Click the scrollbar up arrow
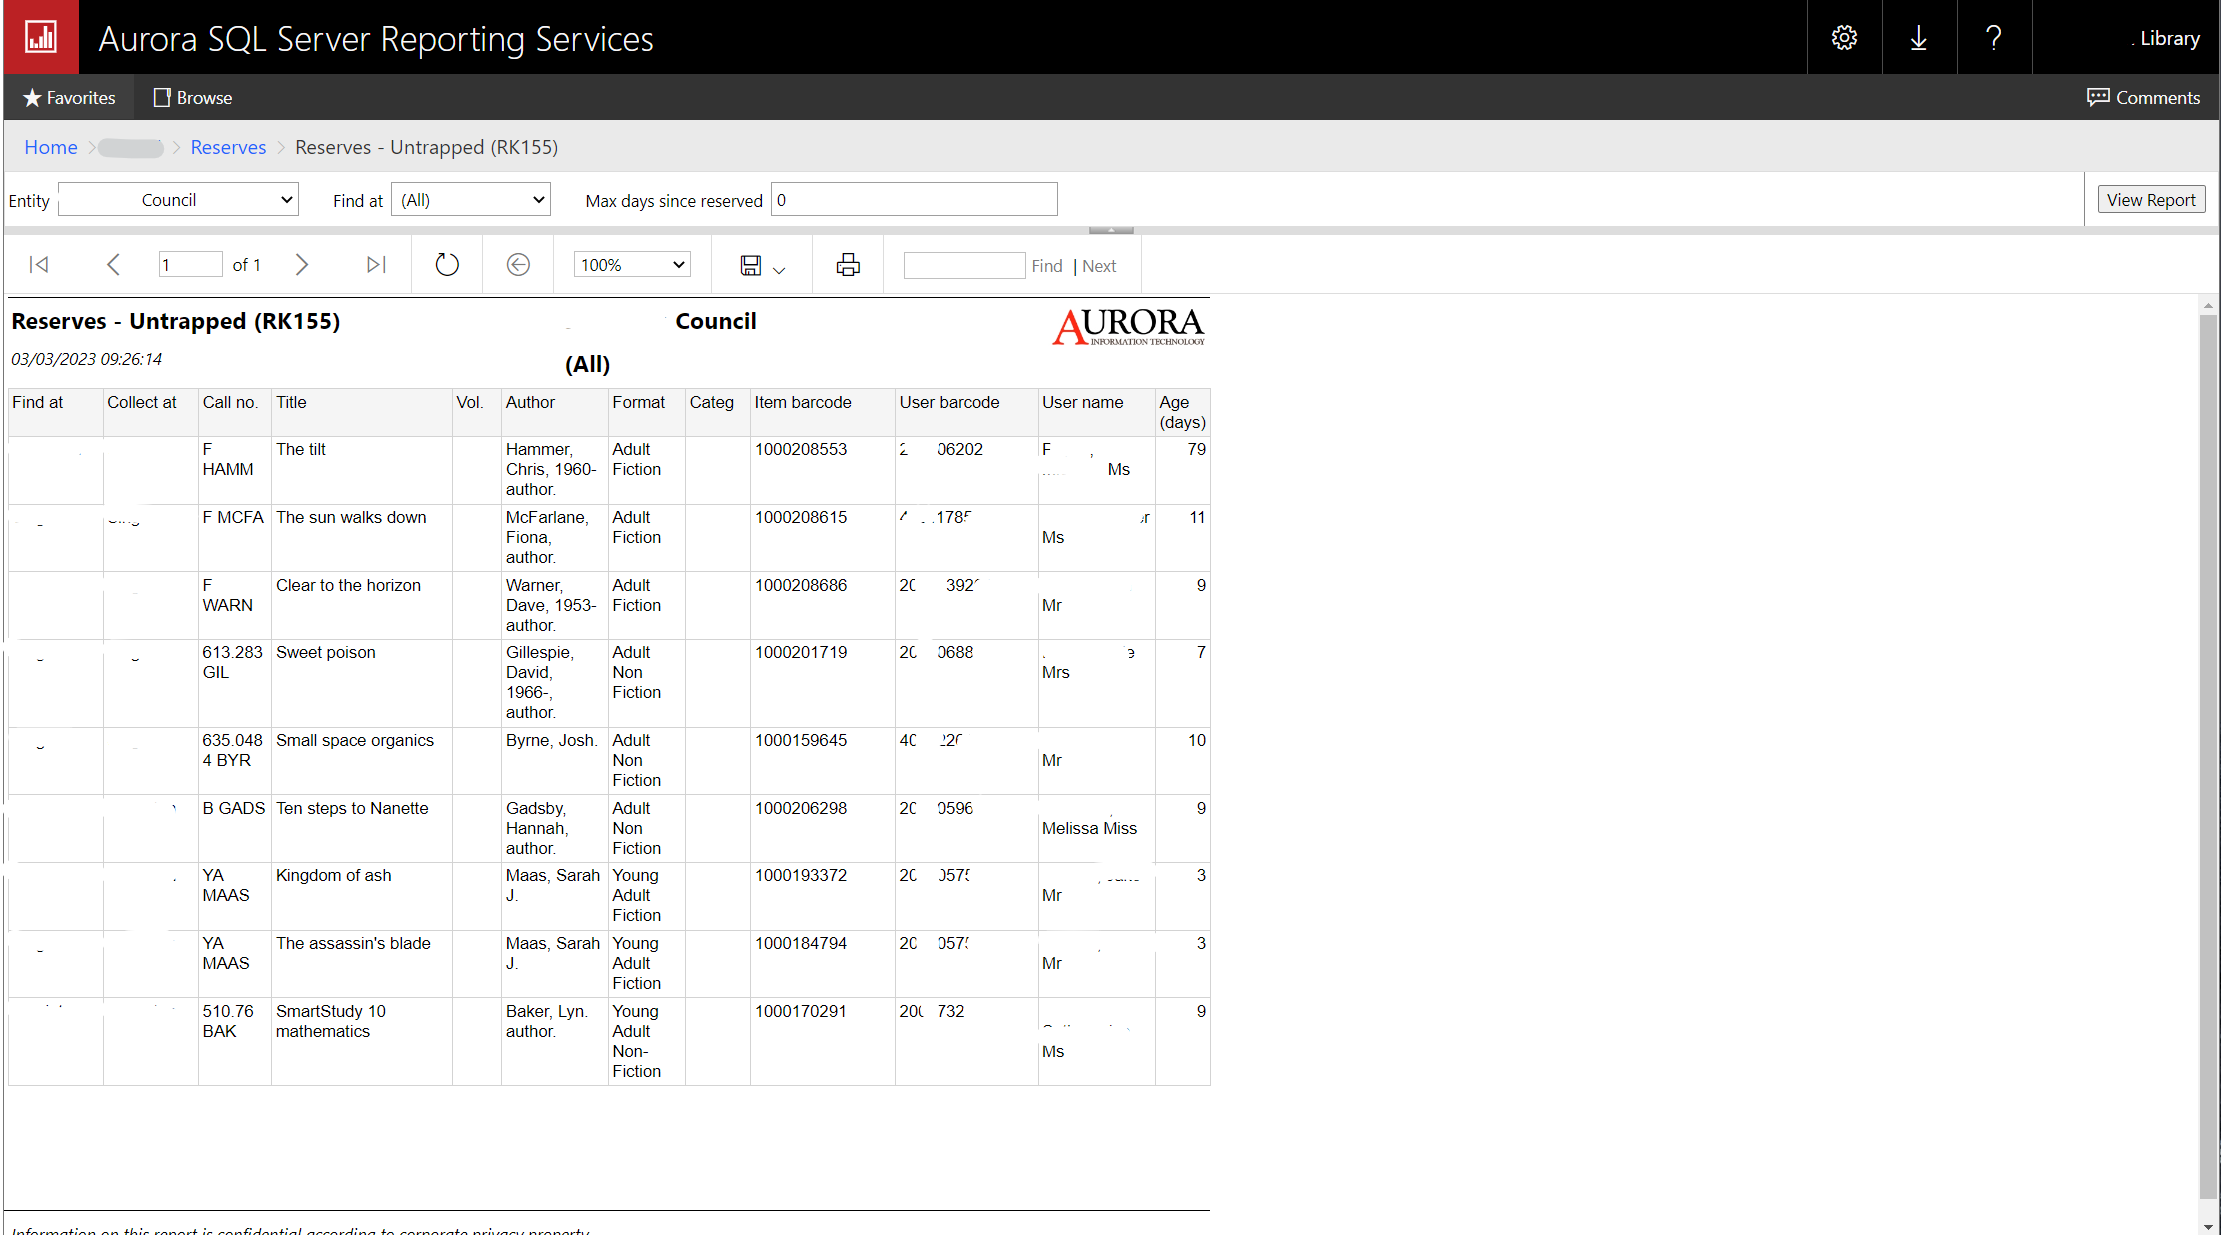2221x1235 pixels. point(2207,305)
